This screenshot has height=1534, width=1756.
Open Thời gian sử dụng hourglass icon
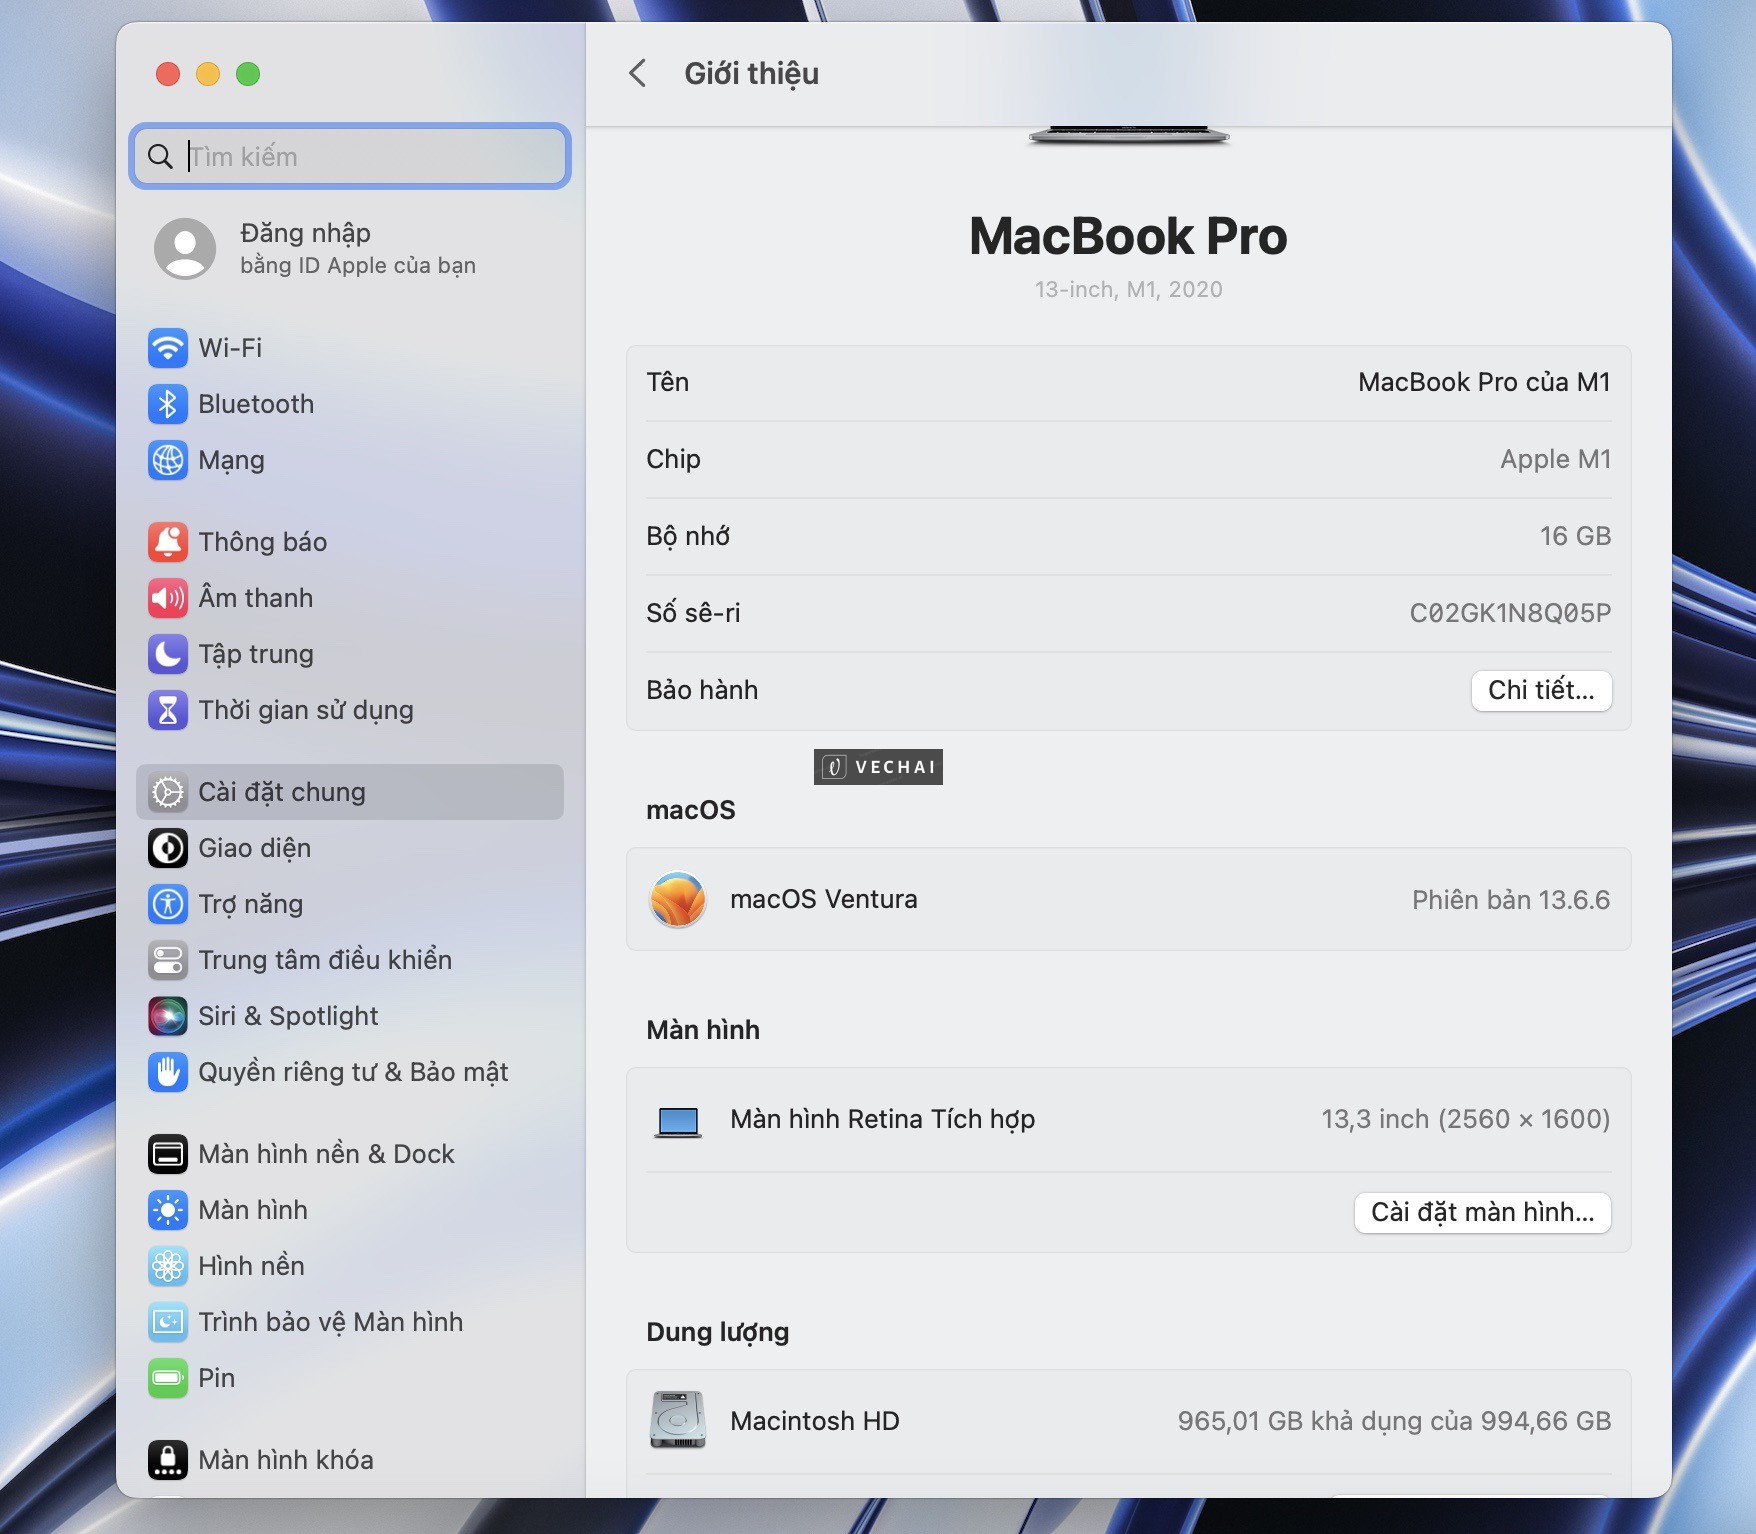click(169, 710)
